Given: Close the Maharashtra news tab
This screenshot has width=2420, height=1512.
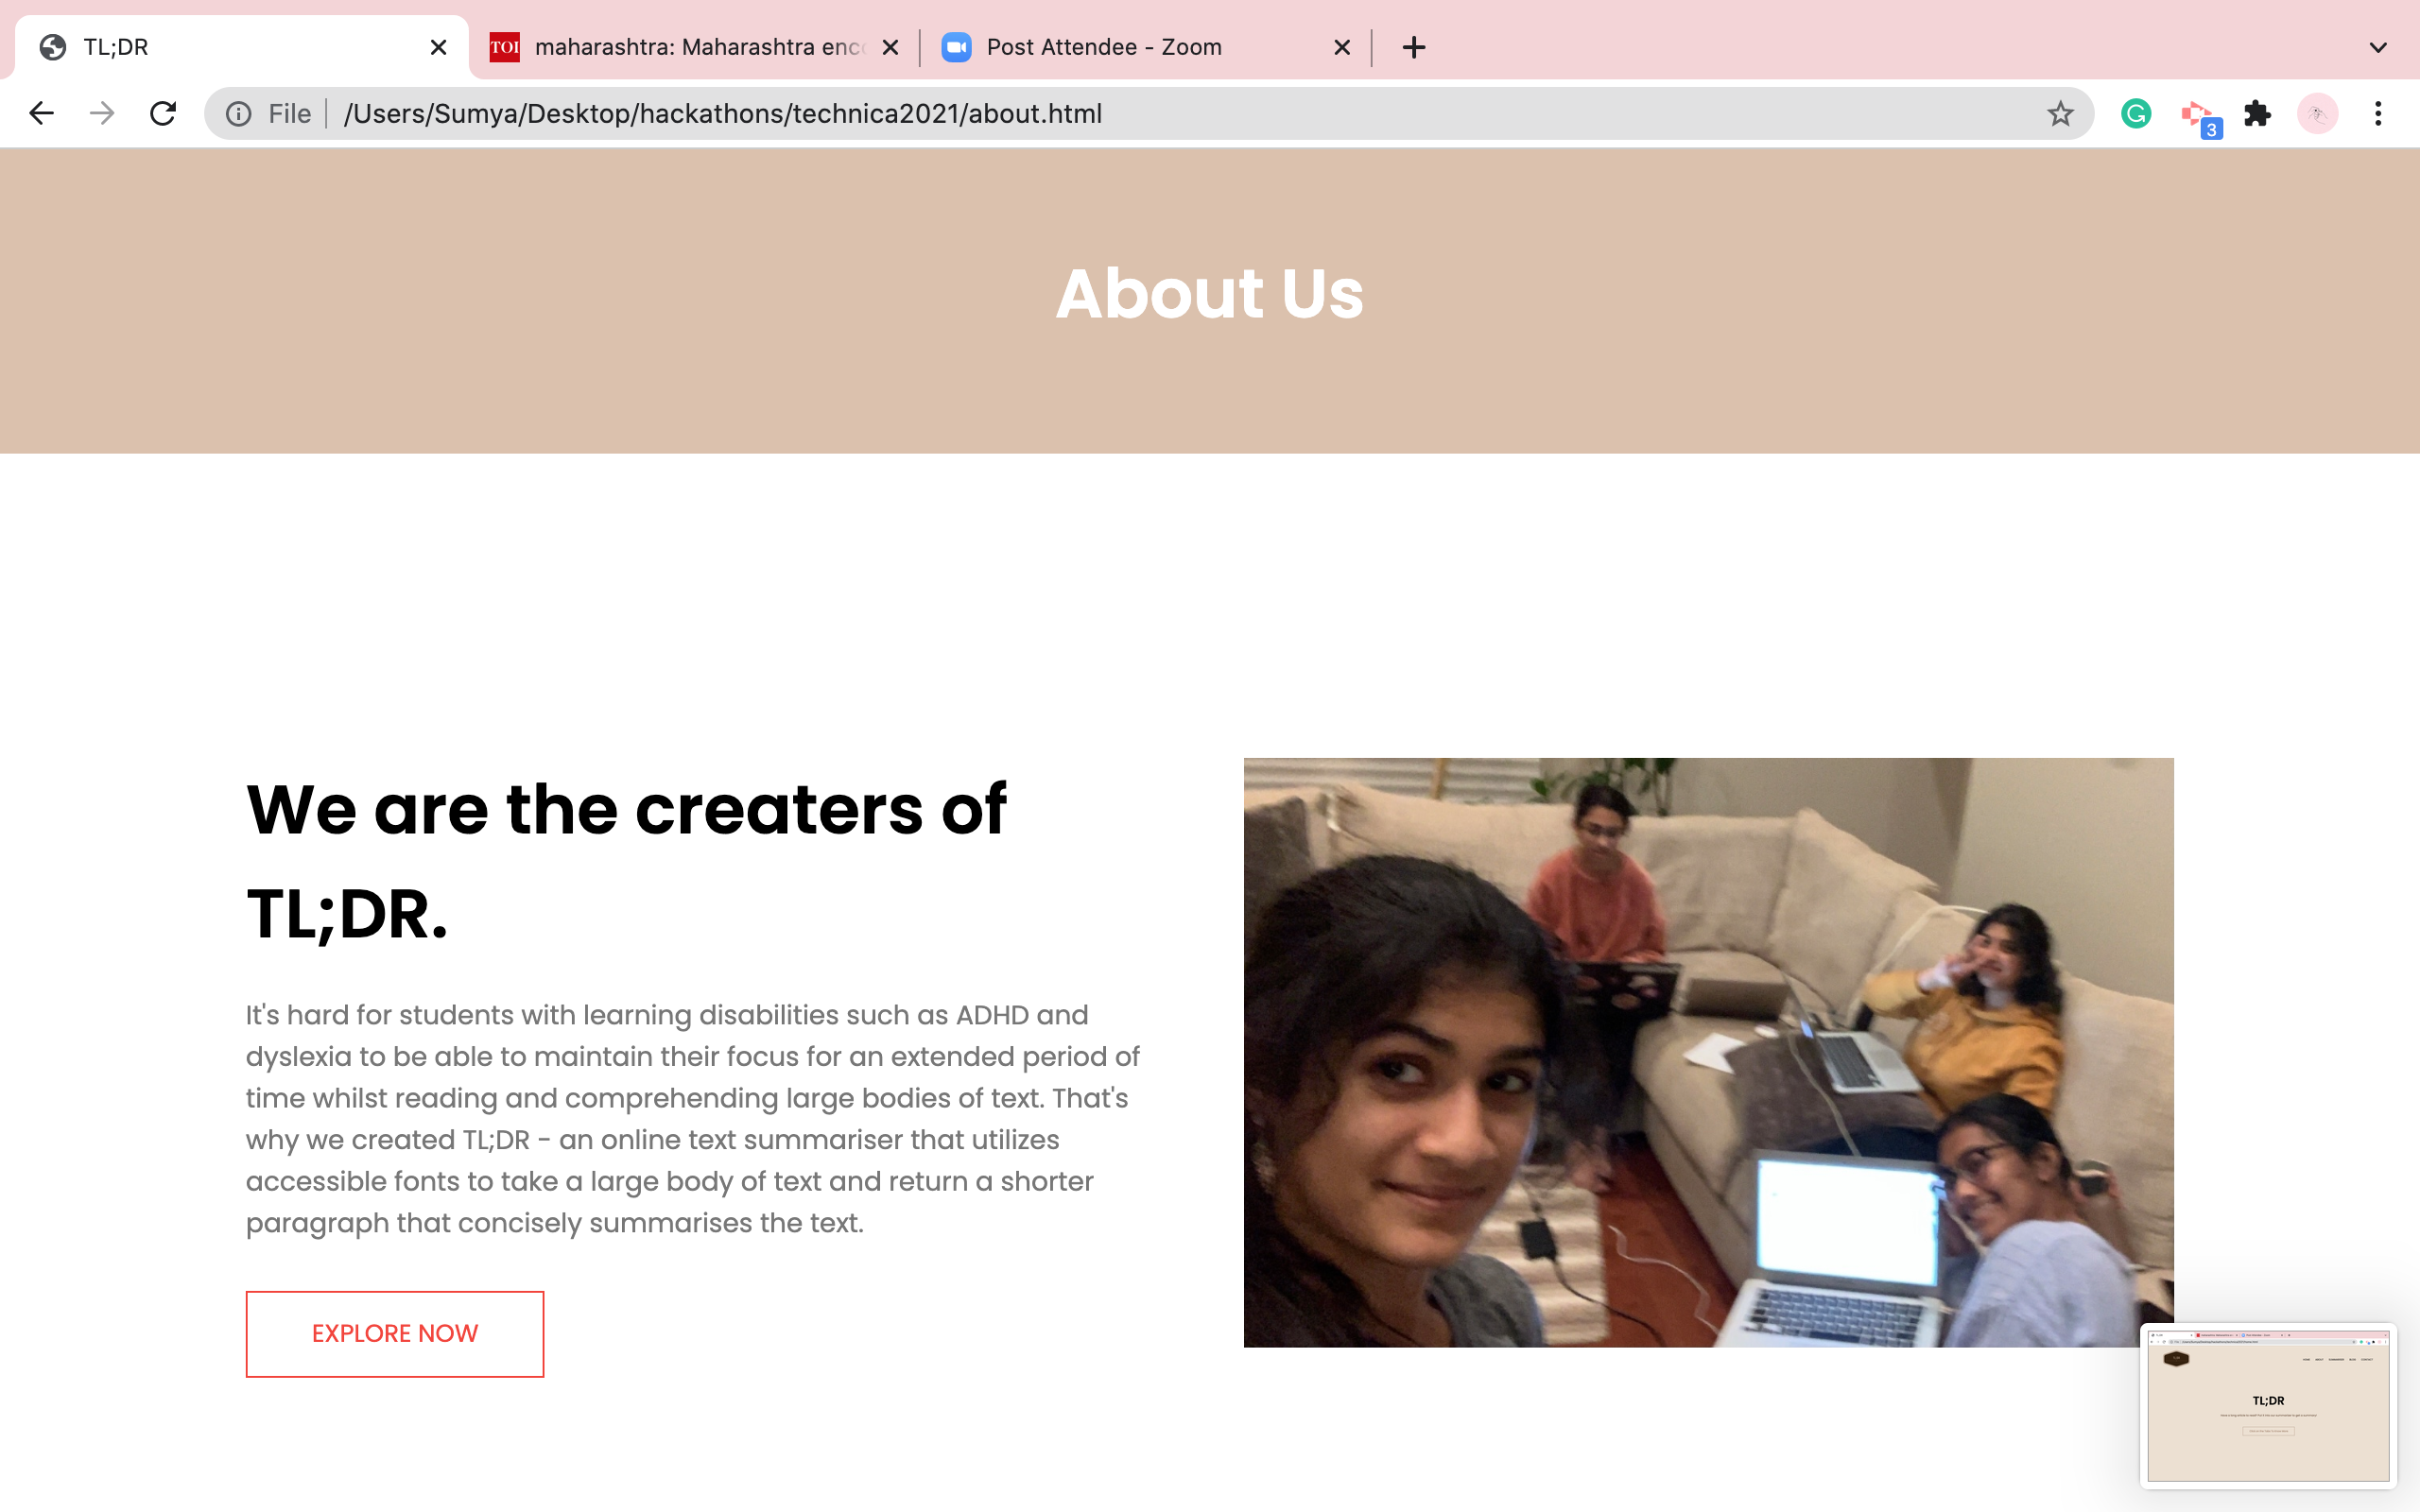Looking at the screenshot, I should tap(890, 47).
